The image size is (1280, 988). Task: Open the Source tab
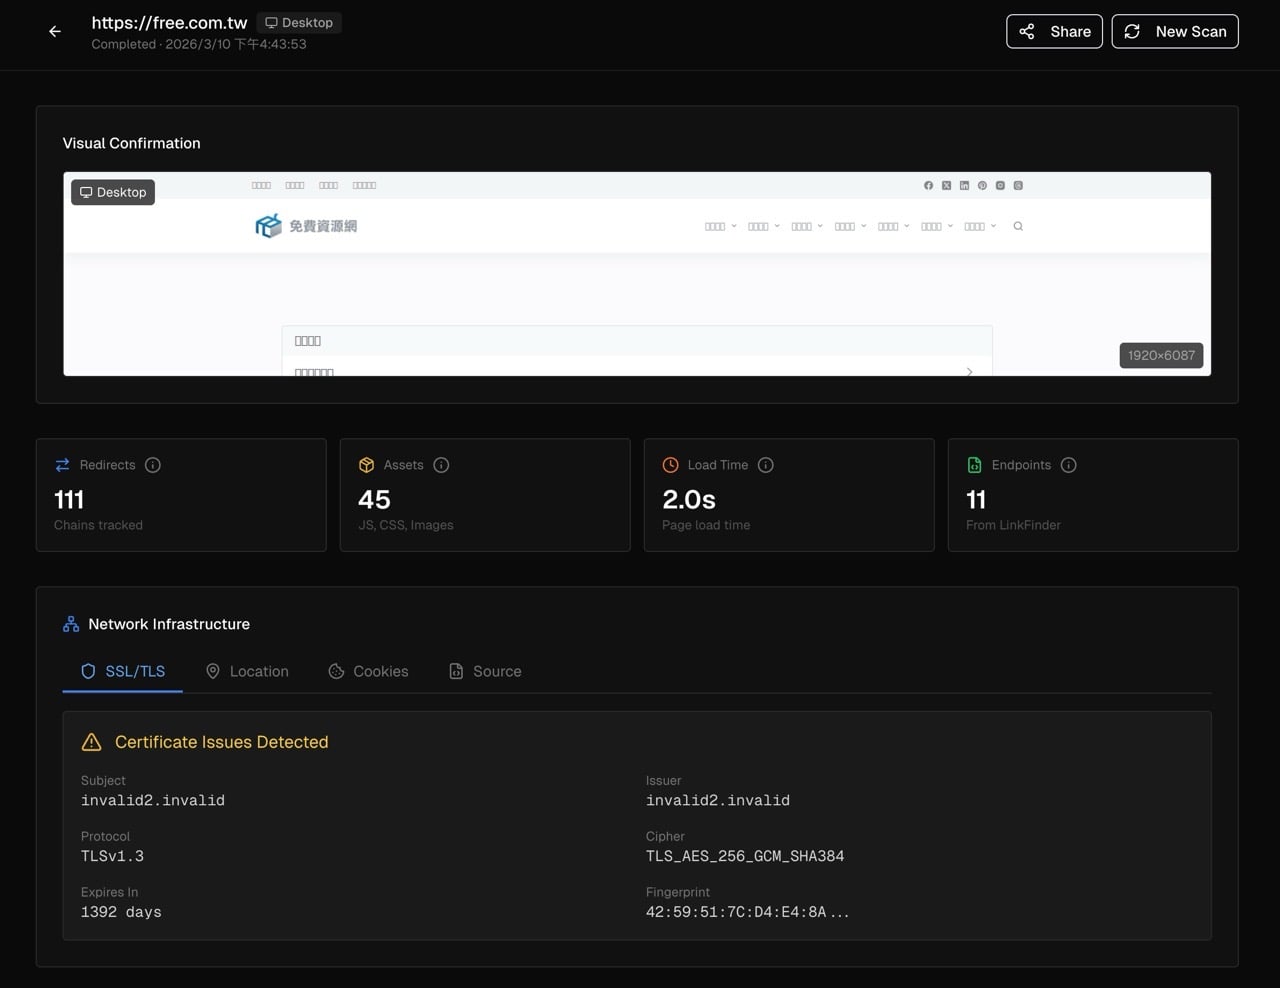[485, 671]
